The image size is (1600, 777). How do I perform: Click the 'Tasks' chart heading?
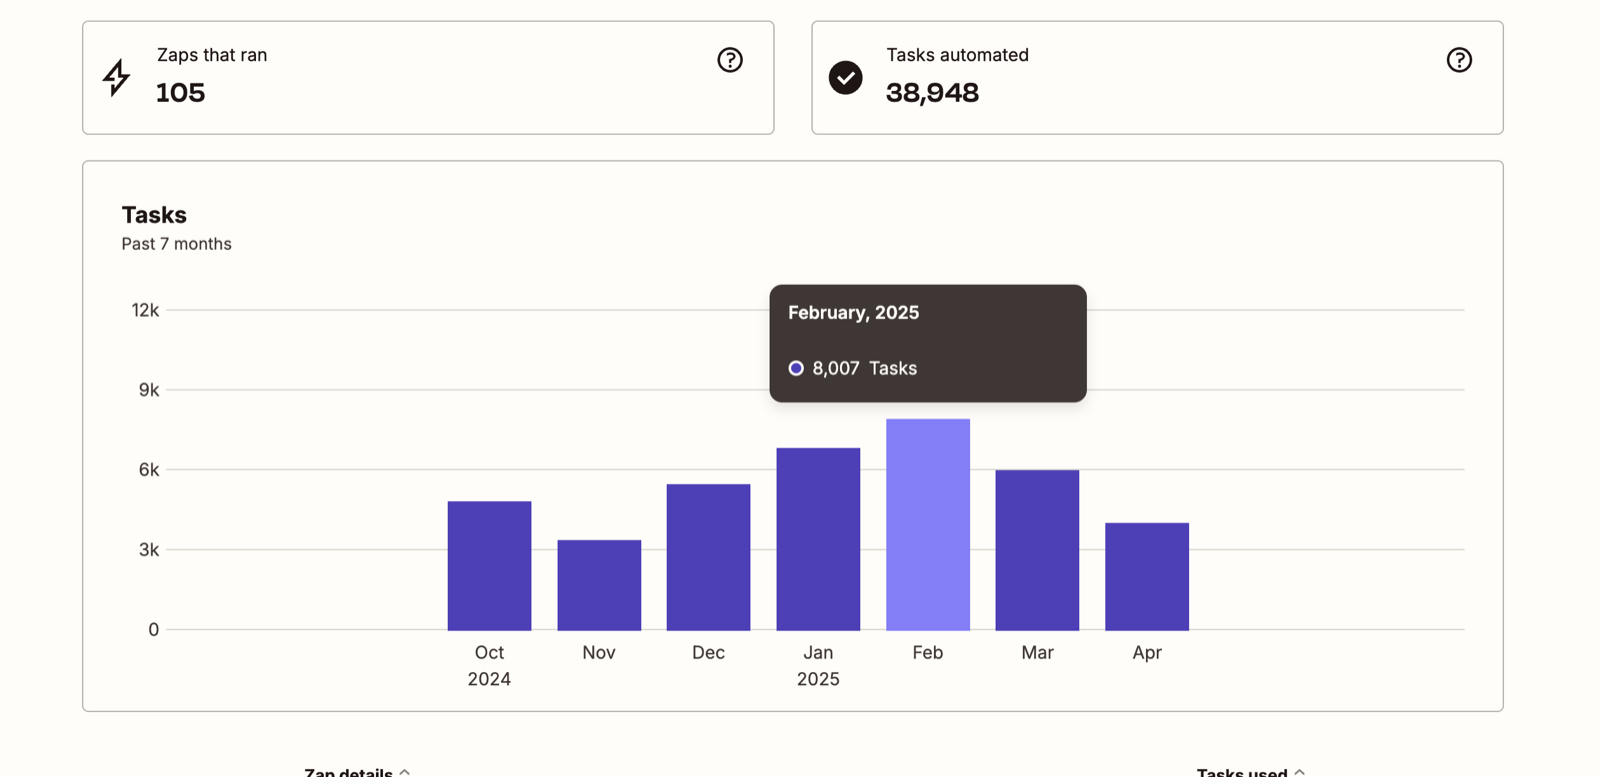[x=154, y=215]
